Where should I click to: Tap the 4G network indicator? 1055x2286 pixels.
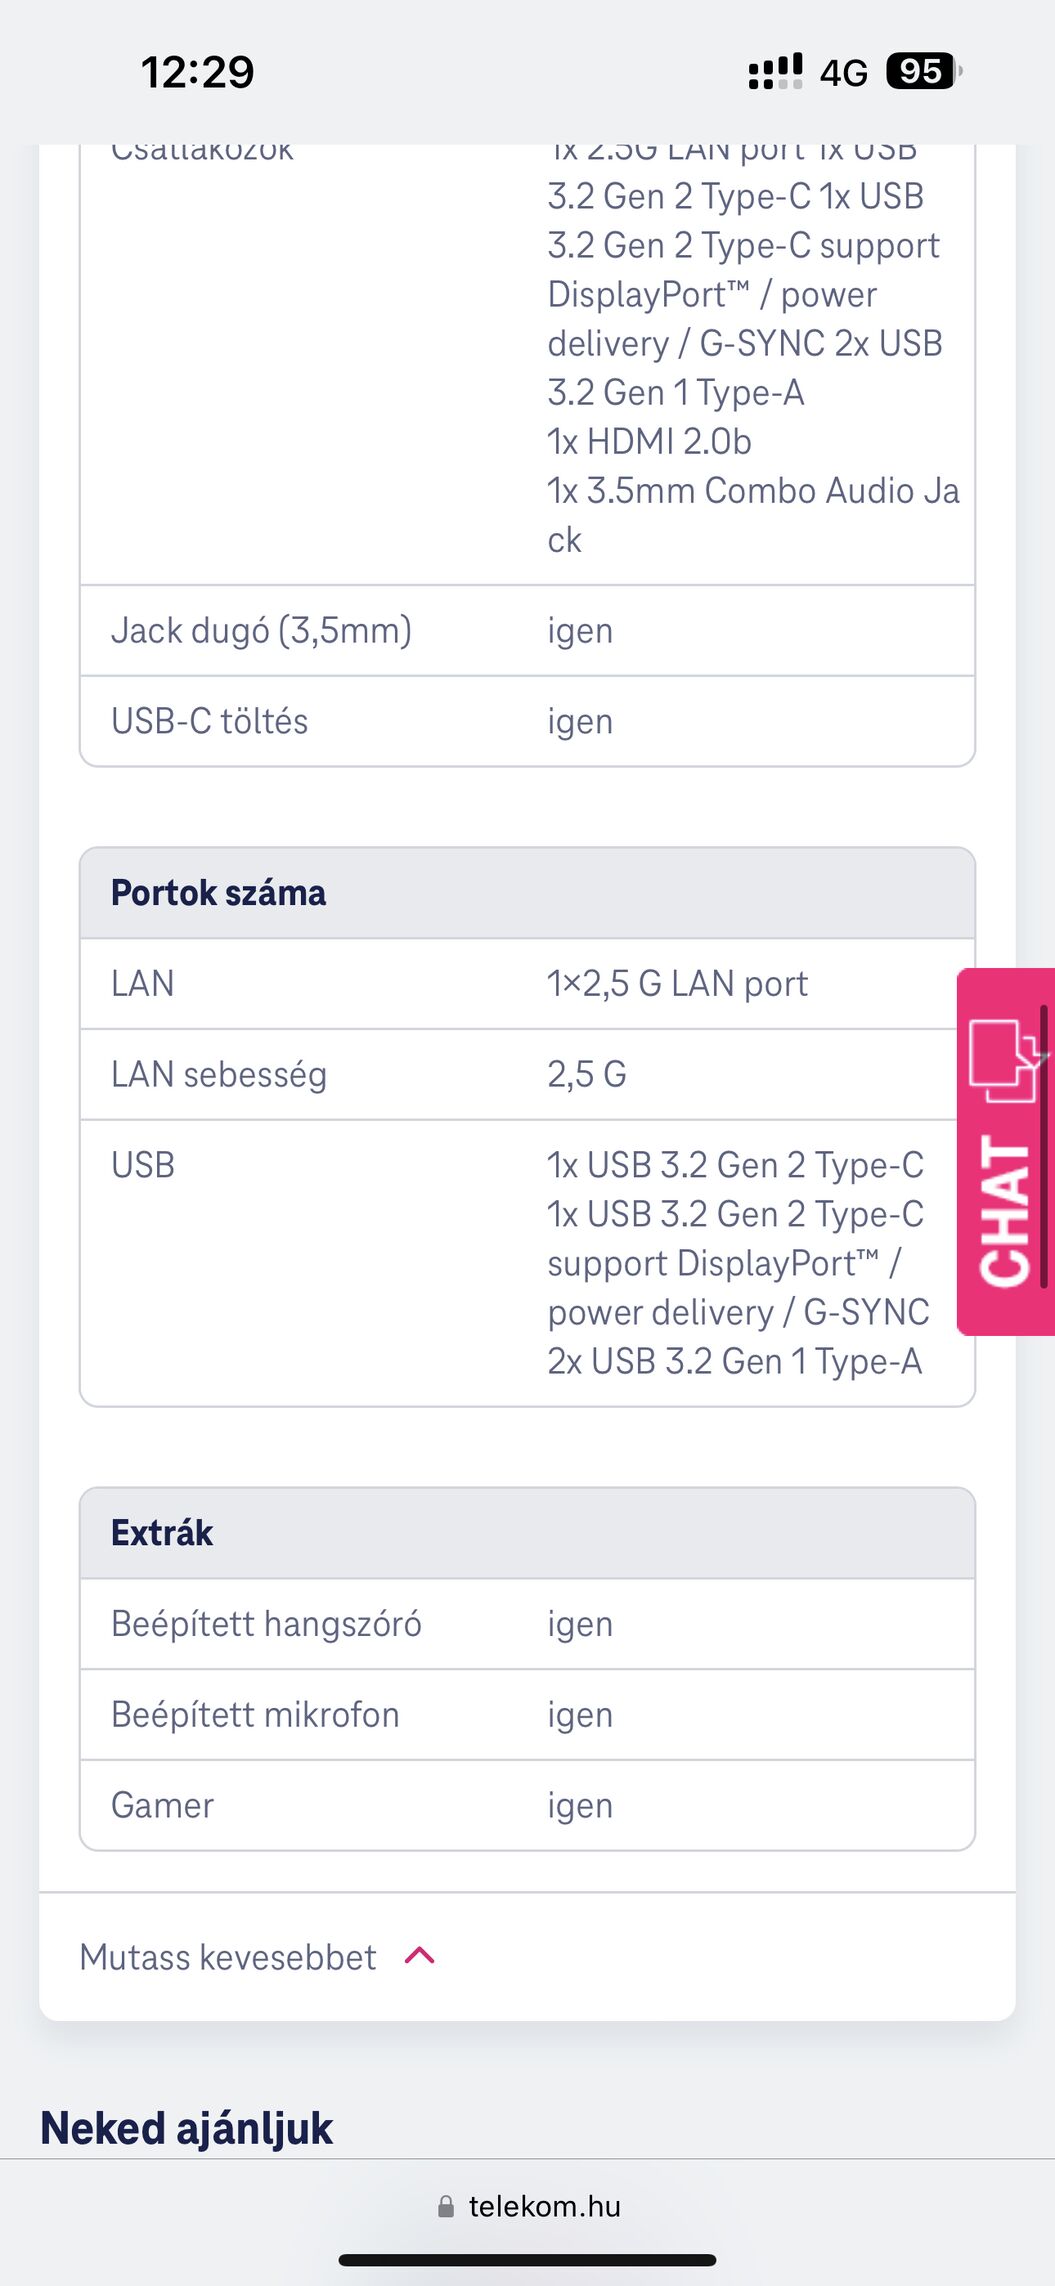(843, 73)
